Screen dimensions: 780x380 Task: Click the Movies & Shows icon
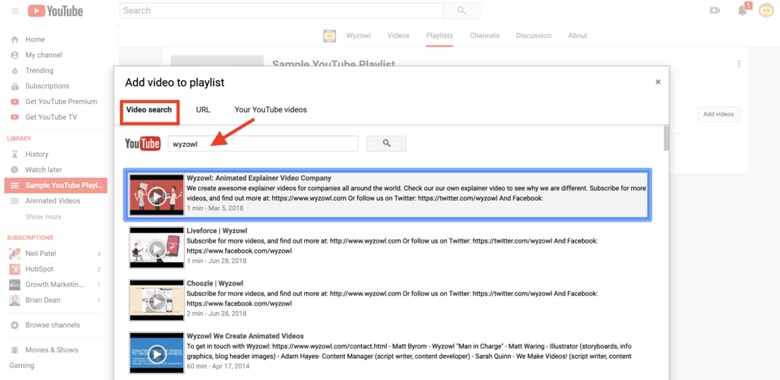pos(15,350)
